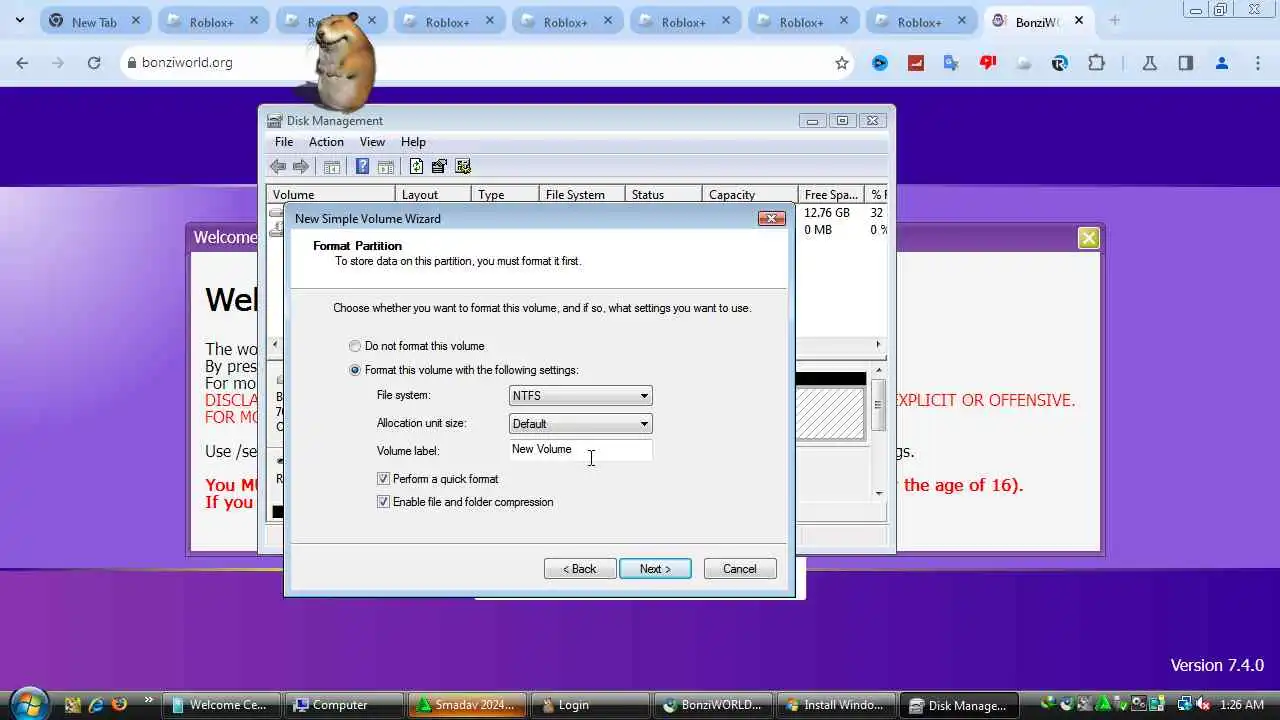
Task: Click the red thumbs-down extension icon
Action: (988, 63)
